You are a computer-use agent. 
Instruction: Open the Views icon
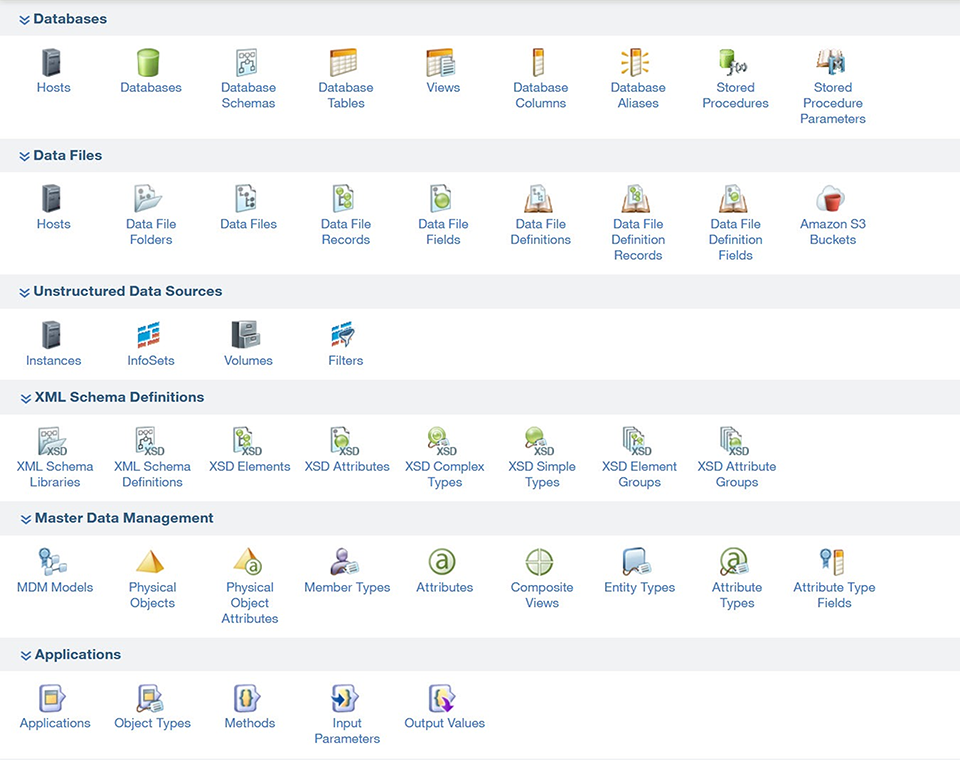441,62
